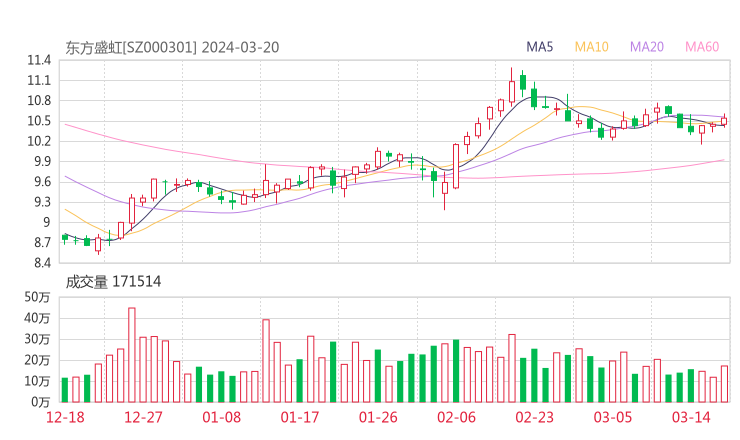Image resolution: width=740 pixels, height=440 pixels.
Task: Select the highest-priced candlestick above 11.1
Action: click(x=512, y=87)
